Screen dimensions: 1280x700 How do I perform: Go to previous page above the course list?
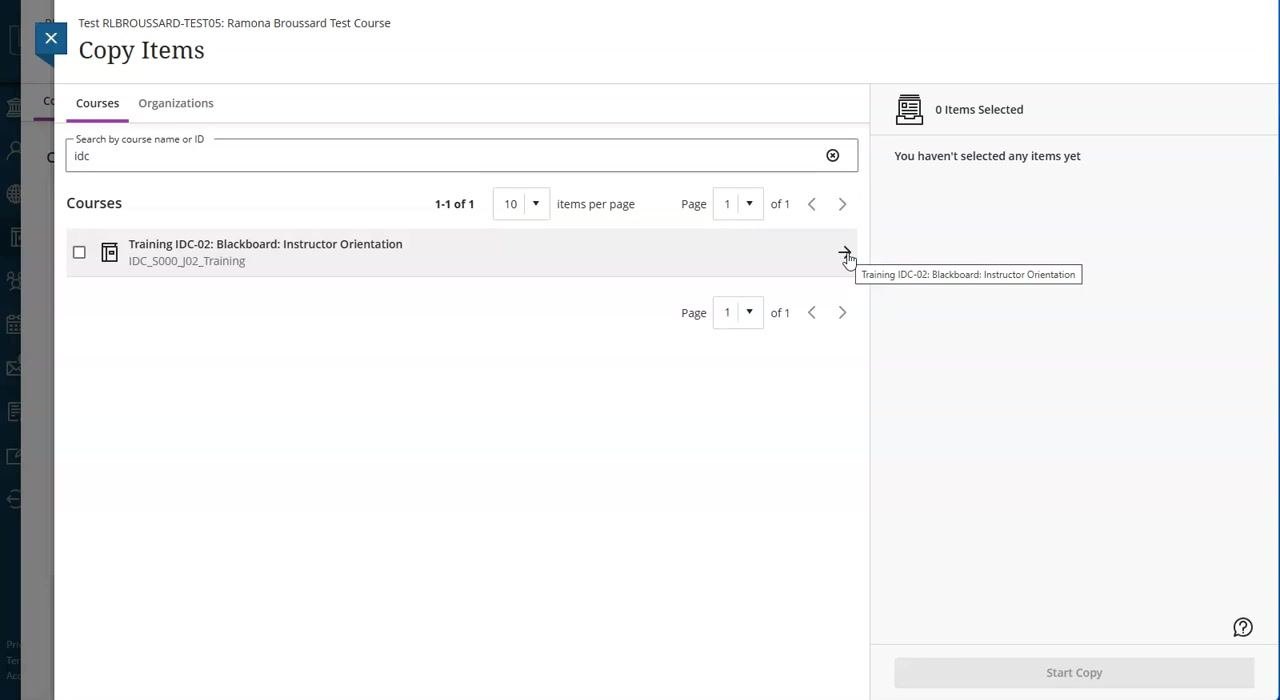tap(812, 204)
